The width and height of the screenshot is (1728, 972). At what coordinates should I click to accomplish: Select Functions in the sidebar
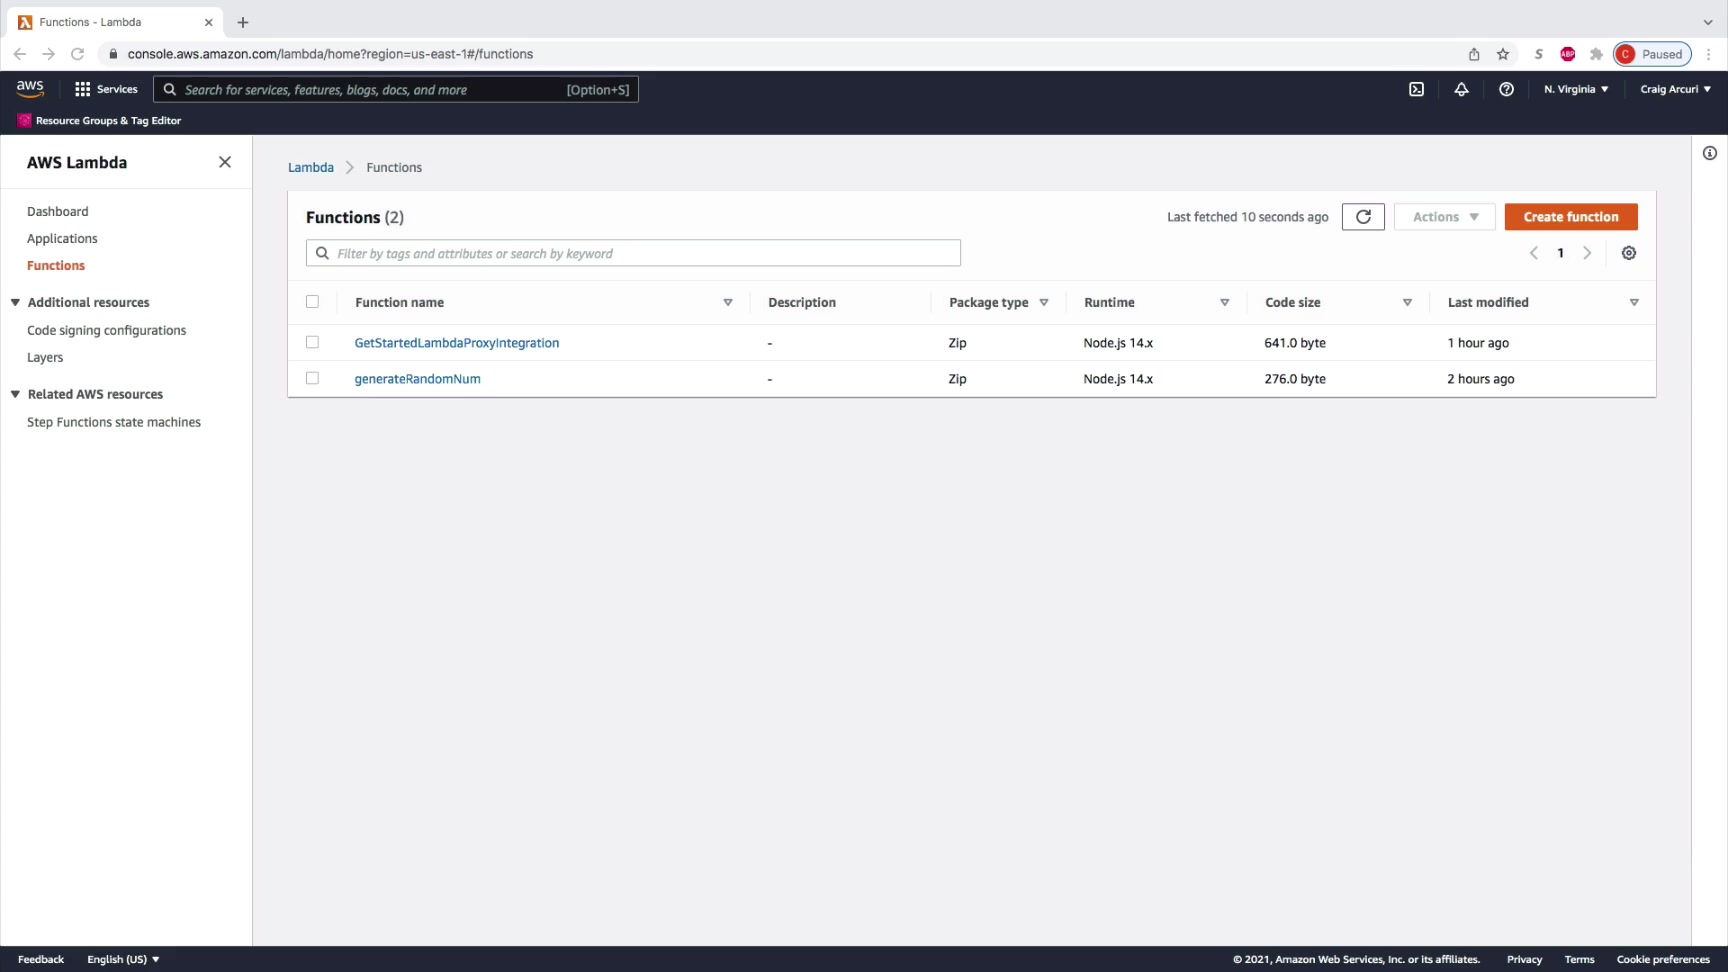pos(56,265)
